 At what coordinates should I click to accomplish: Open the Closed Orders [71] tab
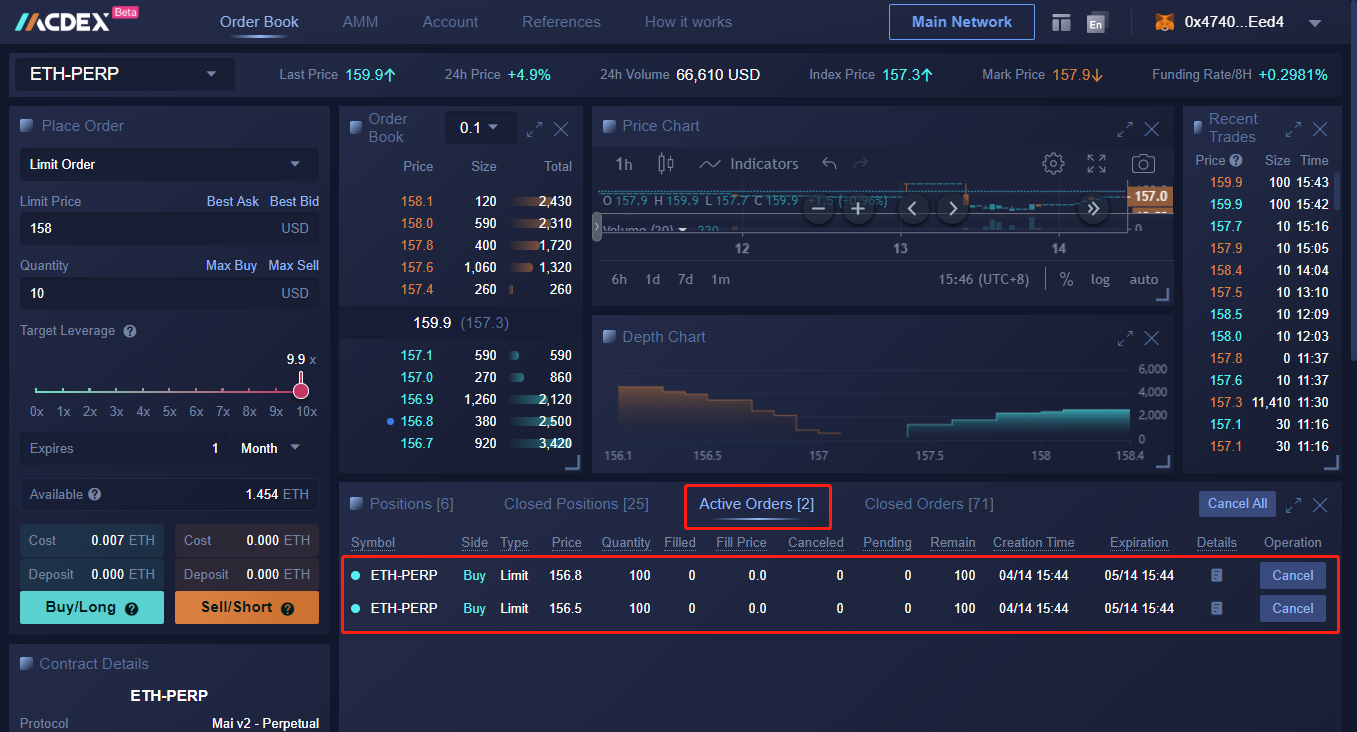[929, 504]
